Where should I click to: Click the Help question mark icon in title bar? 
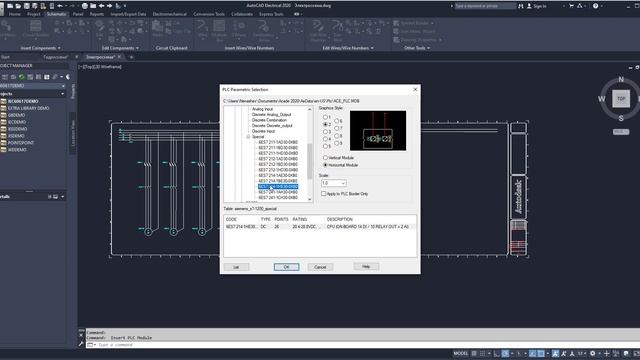tap(596, 6)
